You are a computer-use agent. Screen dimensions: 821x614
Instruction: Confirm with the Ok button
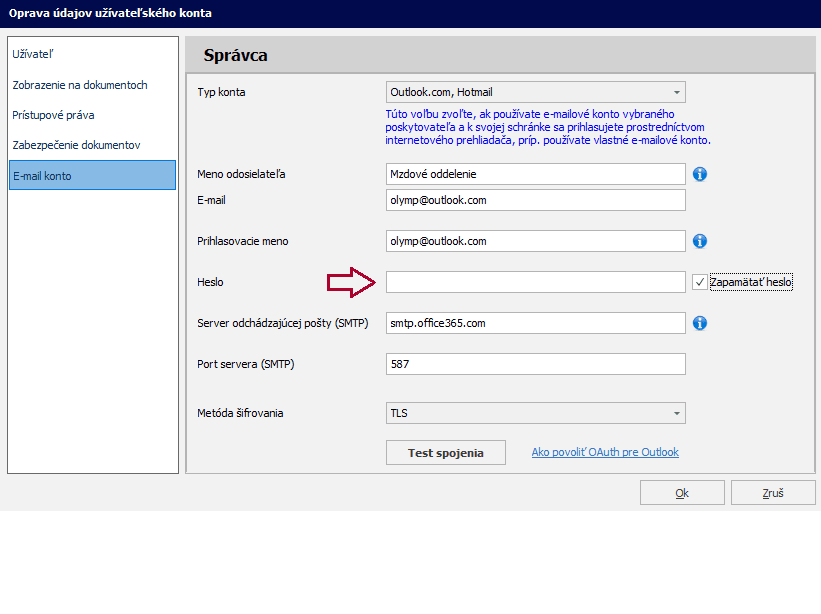pyautogui.click(x=682, y=493)
